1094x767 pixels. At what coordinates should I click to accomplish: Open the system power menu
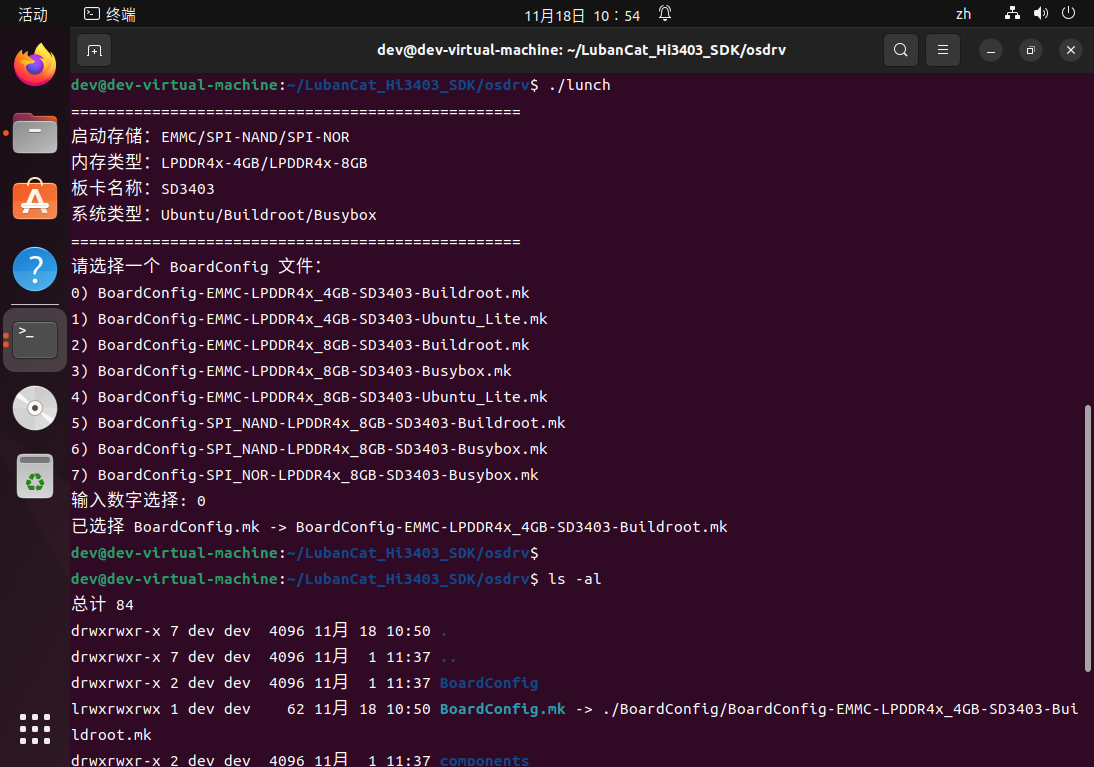pyautogui.click(x=1069, y=14)
